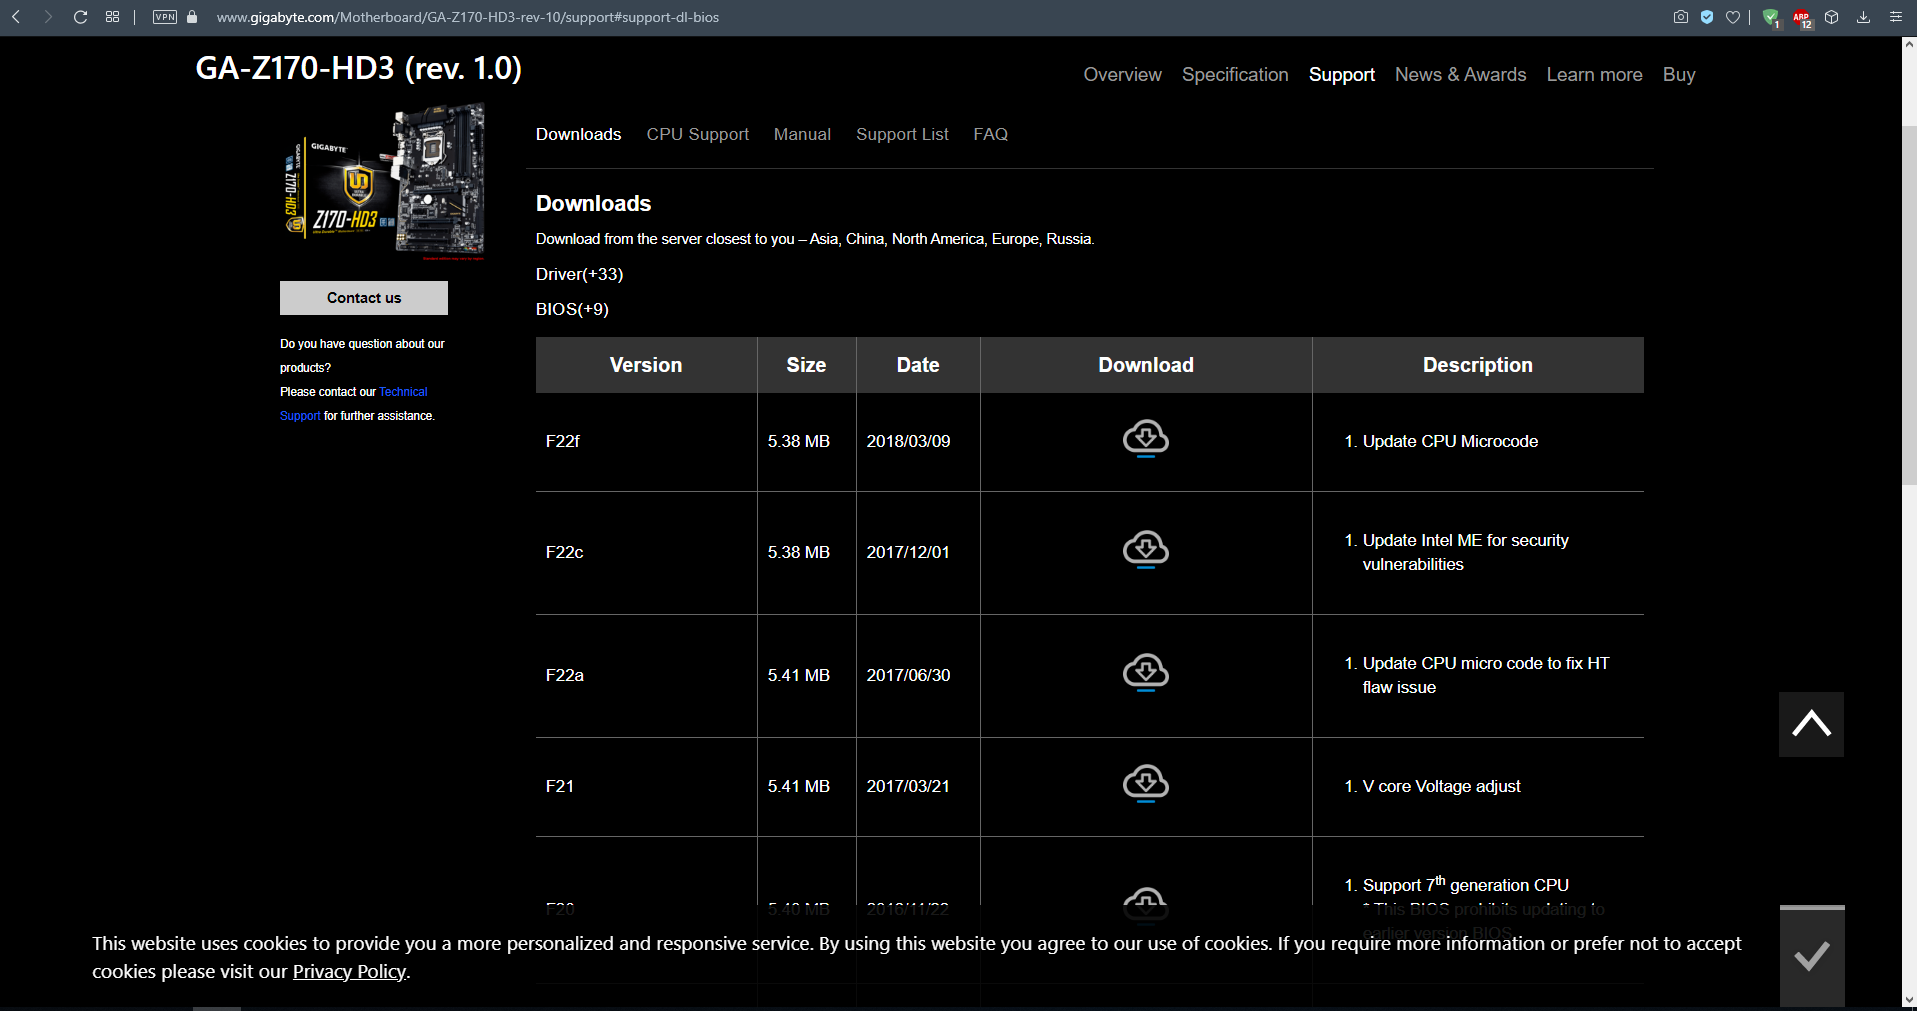
Task: Switch to the FAQ sub-tab
Action: (990, 134)
